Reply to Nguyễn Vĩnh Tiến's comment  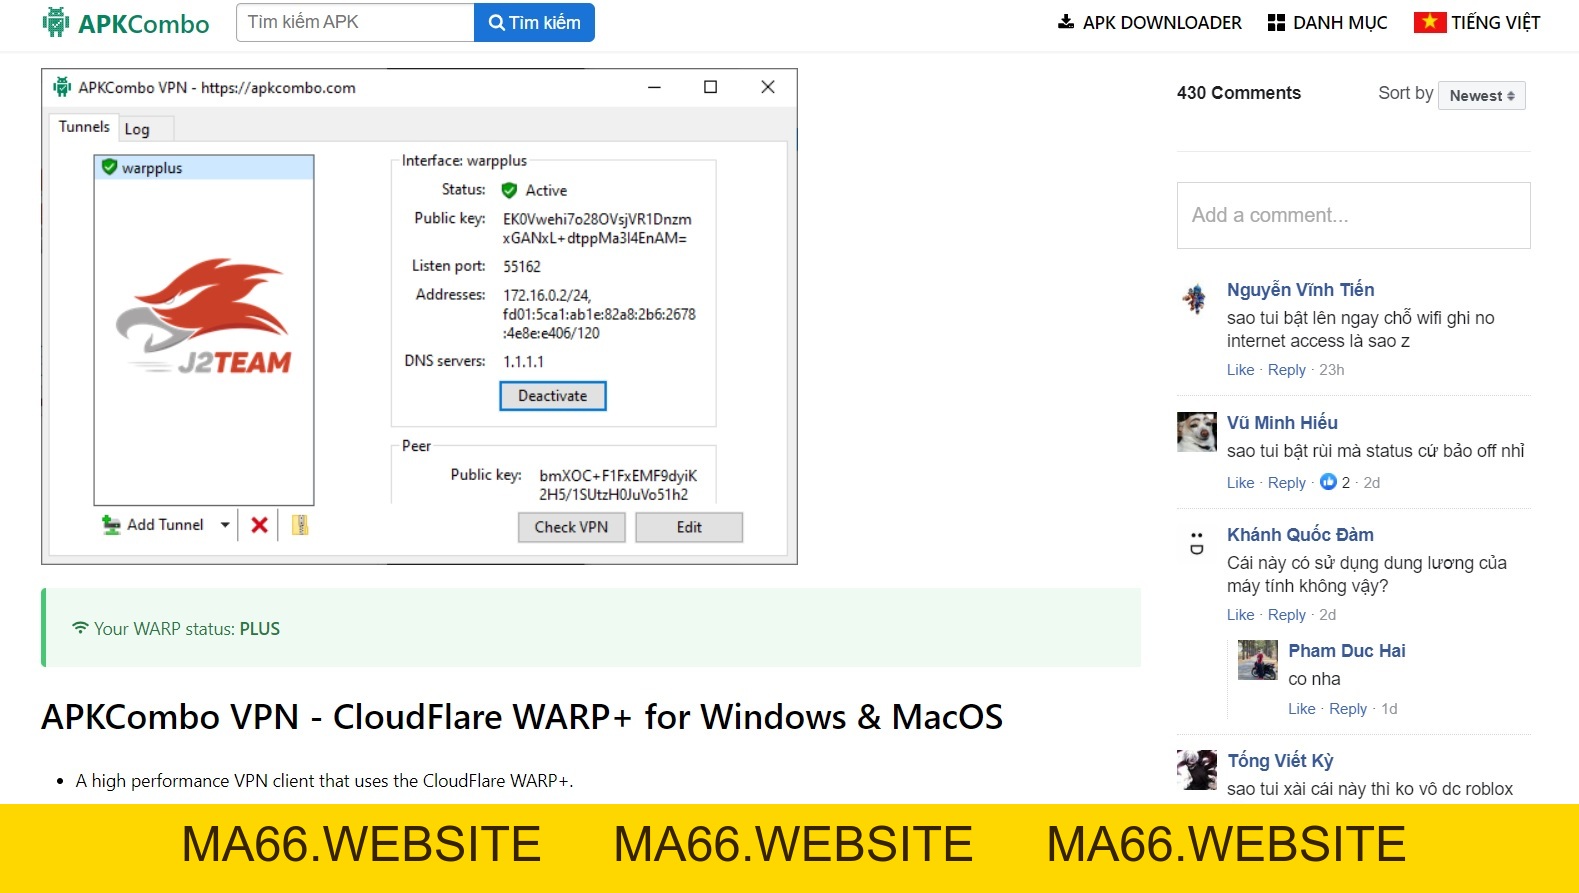tap(1287, 370)
